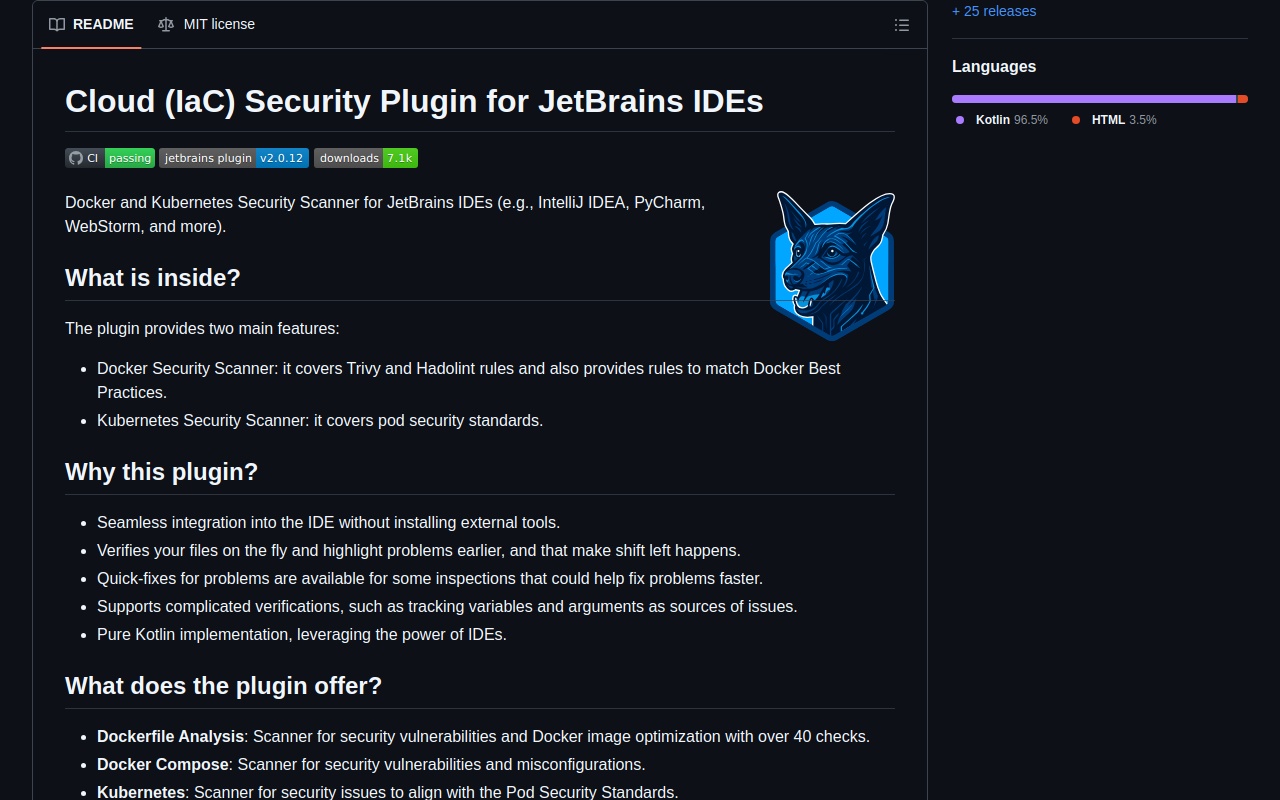Click the downloads 7.1k badge

point(365,158)
